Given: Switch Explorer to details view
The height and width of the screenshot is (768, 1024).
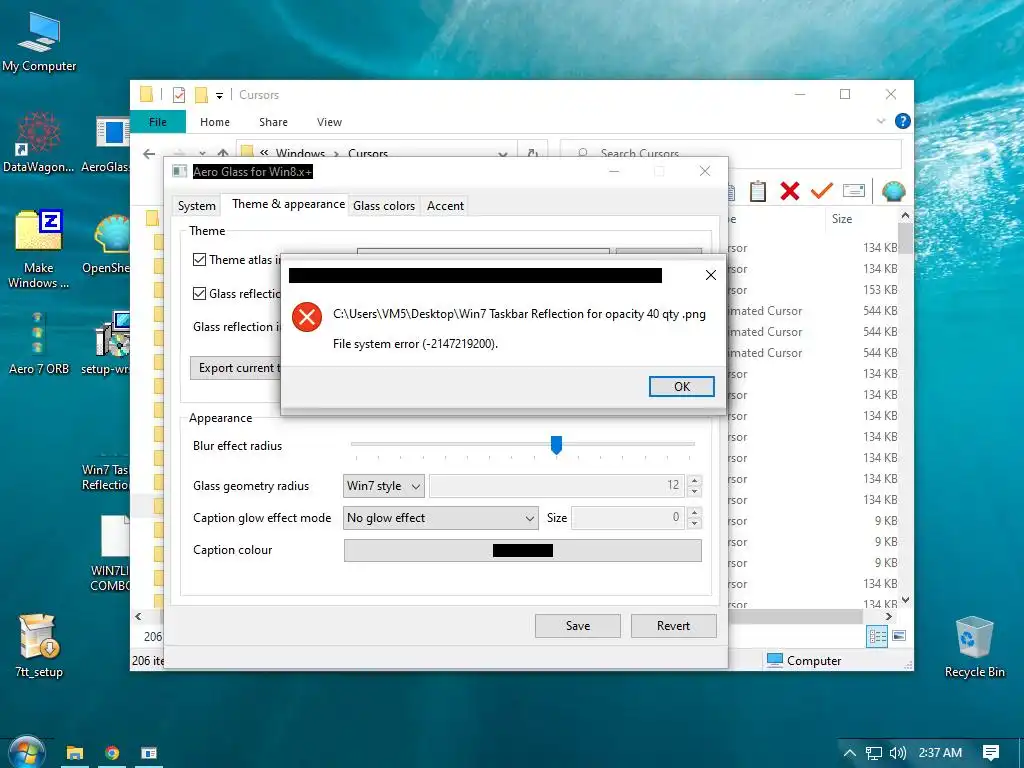Looking at the screenshot, I should point(877,636).
